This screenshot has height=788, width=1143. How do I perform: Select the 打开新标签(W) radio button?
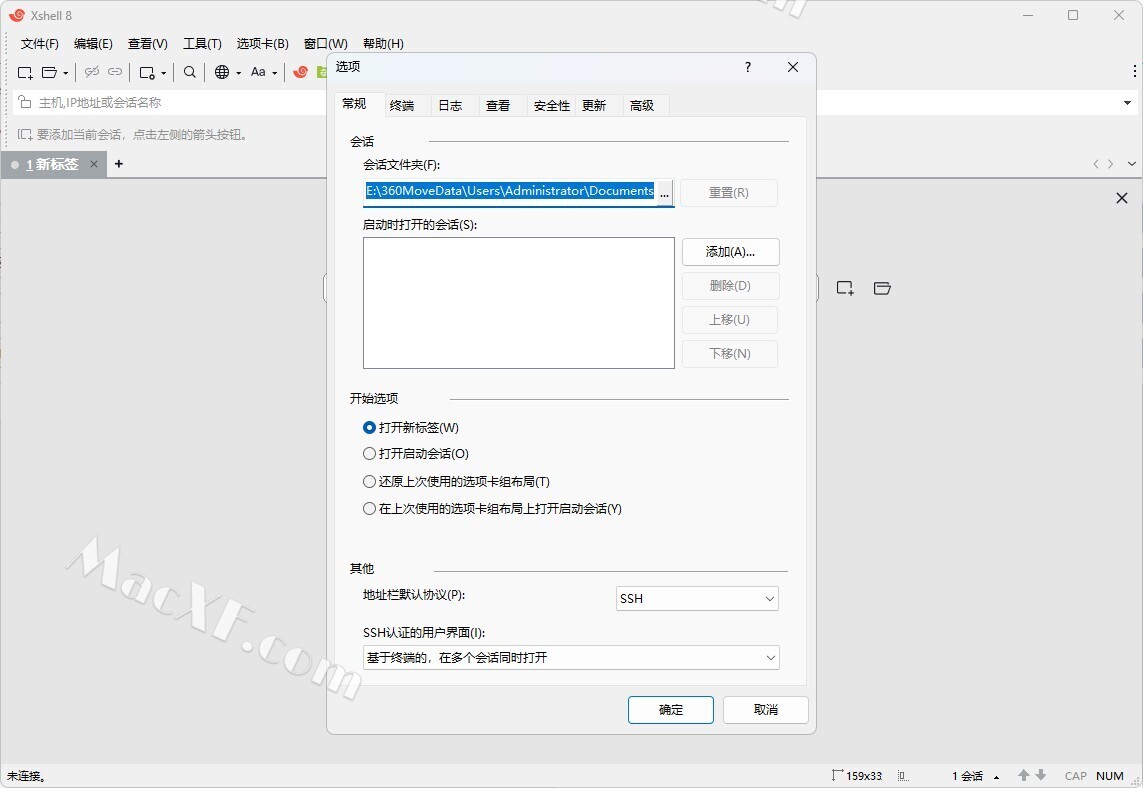370,428
